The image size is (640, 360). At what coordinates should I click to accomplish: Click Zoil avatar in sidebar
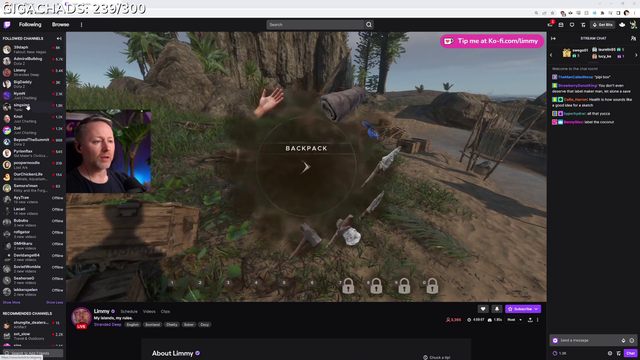(7, 130)
